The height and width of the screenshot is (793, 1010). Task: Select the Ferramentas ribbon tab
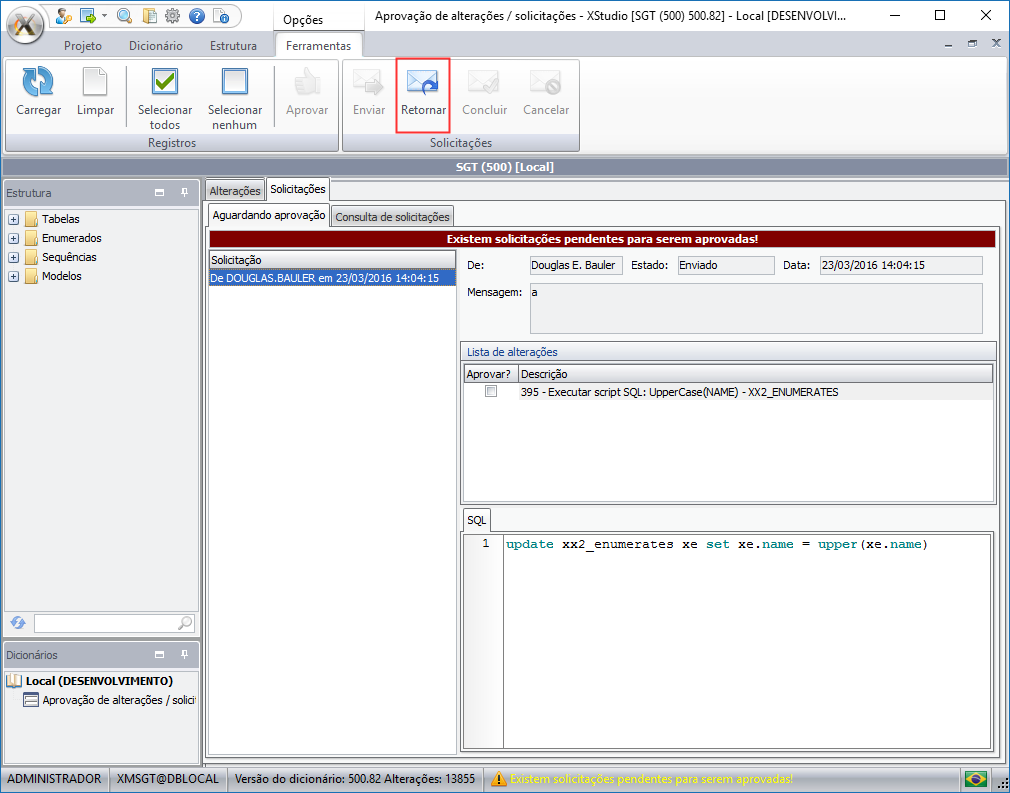click(x=318, y=46)
